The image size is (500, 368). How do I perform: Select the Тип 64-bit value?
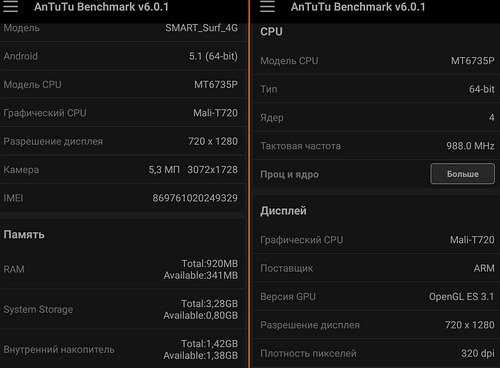pyautogui.click(x=482, y=89)
